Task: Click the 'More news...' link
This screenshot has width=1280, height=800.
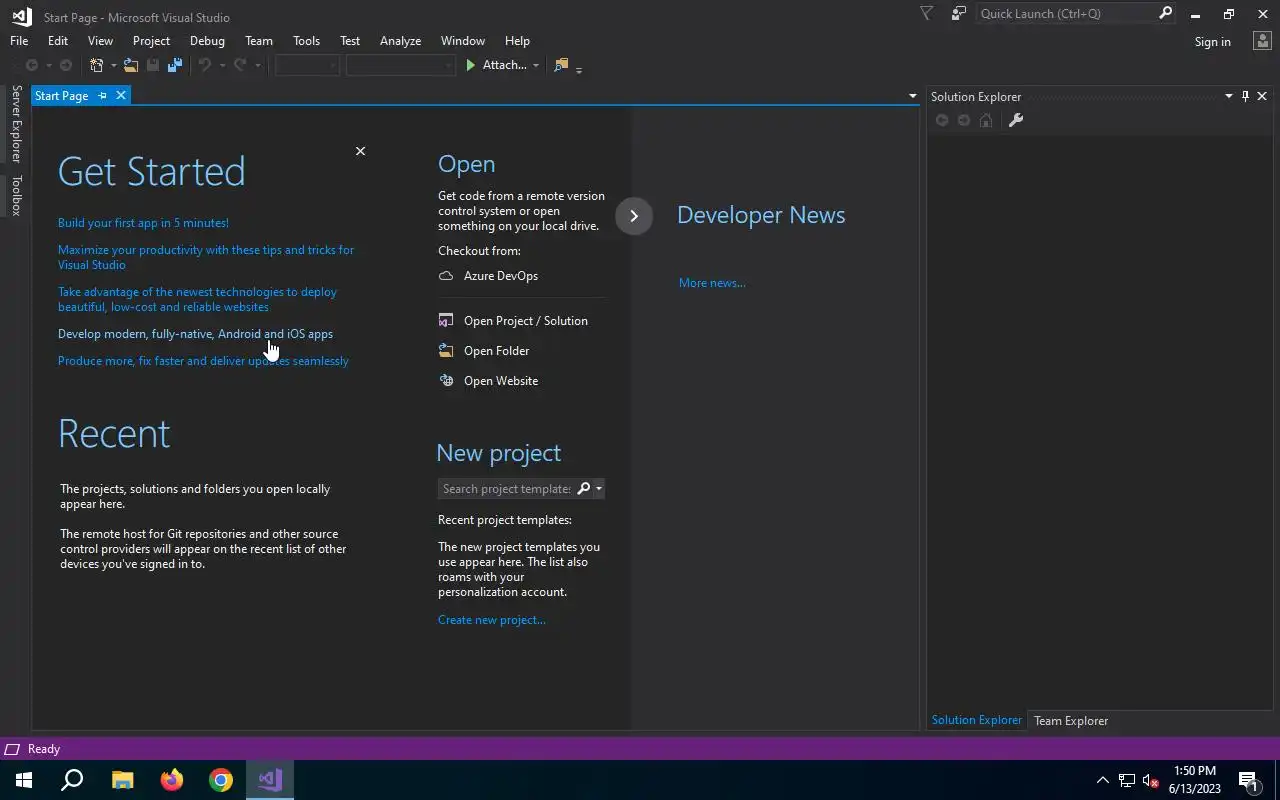Action: [x=712, y=283]
